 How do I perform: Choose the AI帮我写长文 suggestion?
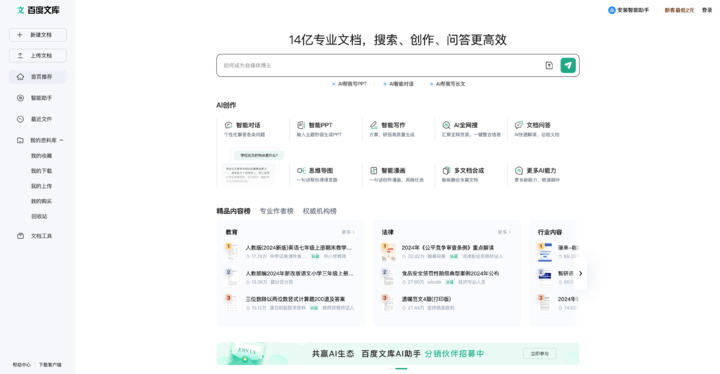click(447, 84)
